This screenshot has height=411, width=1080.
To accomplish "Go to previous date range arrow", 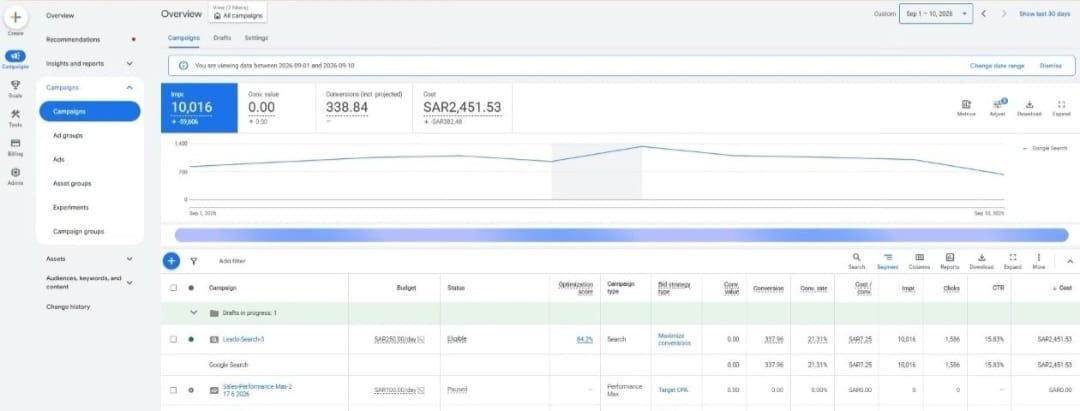I will pos(984,14).
